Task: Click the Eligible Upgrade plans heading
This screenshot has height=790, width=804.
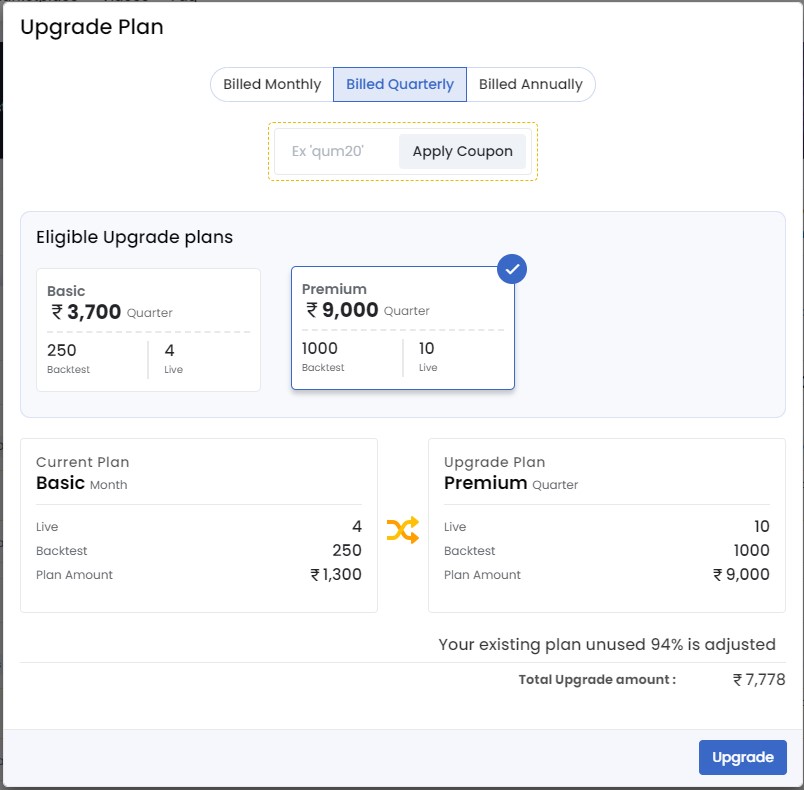Action: click(x=134, y=237)
